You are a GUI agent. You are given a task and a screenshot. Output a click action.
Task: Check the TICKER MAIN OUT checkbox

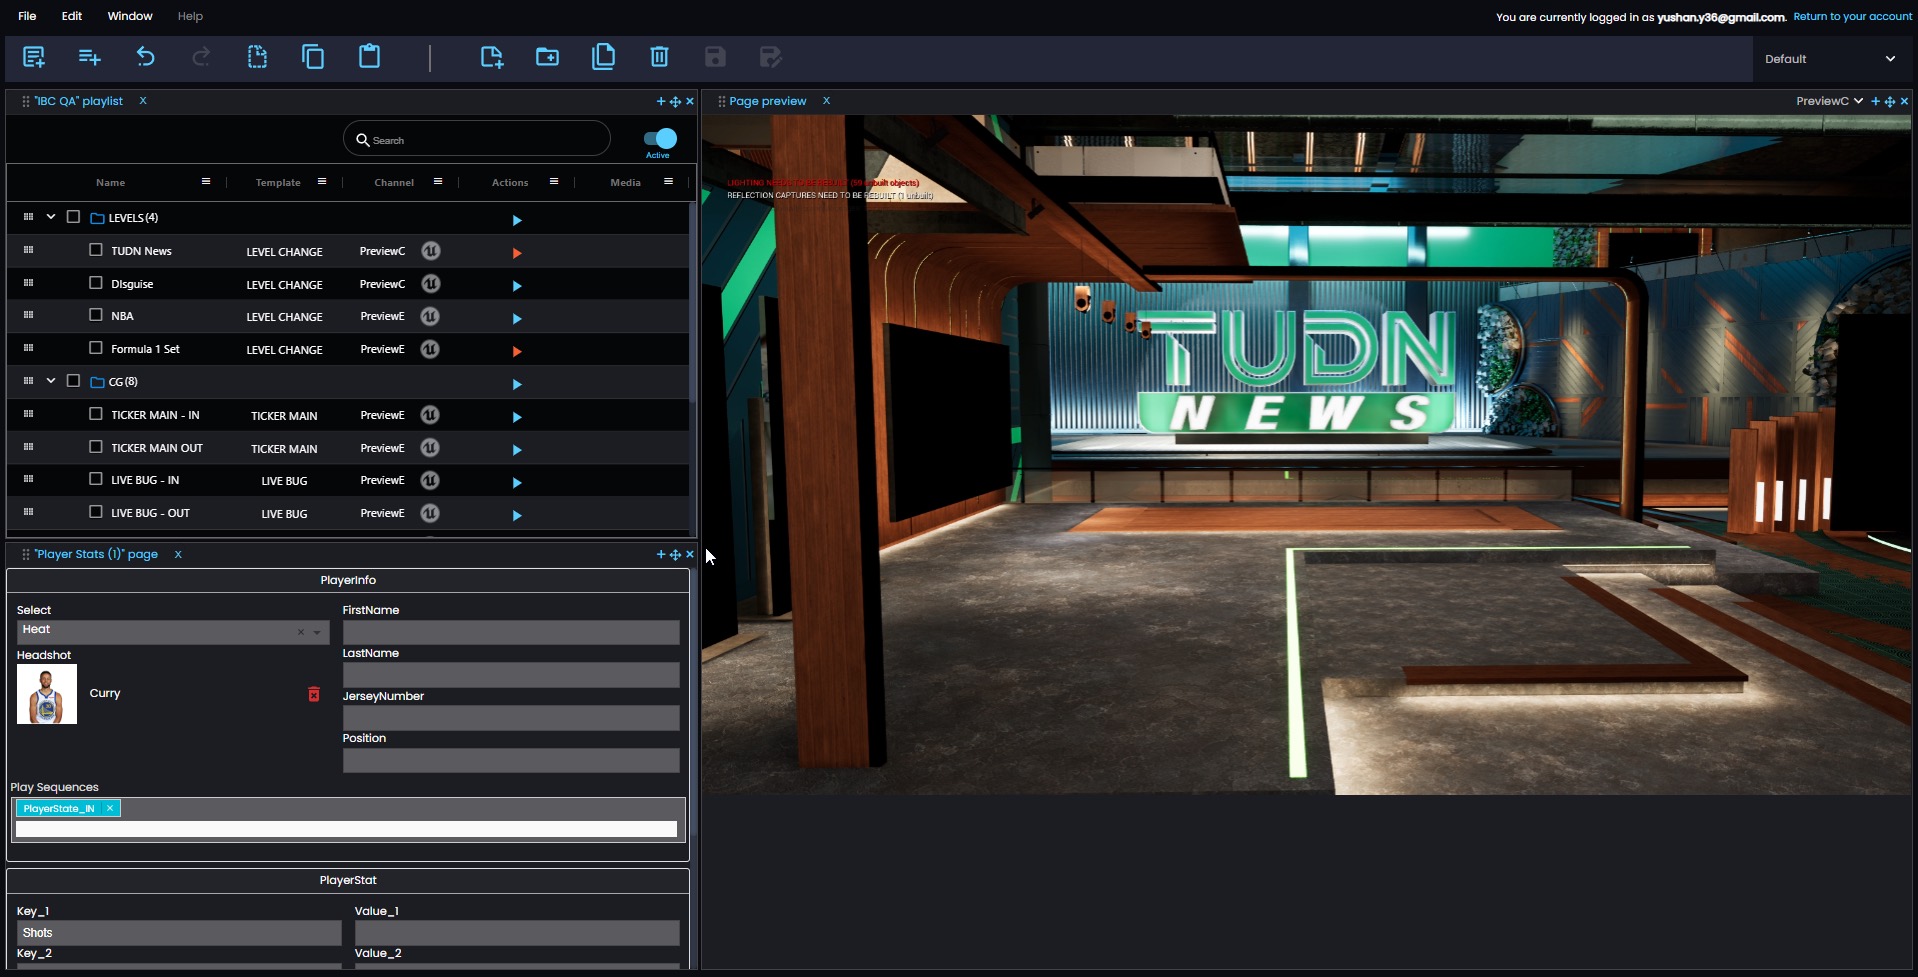96,446
